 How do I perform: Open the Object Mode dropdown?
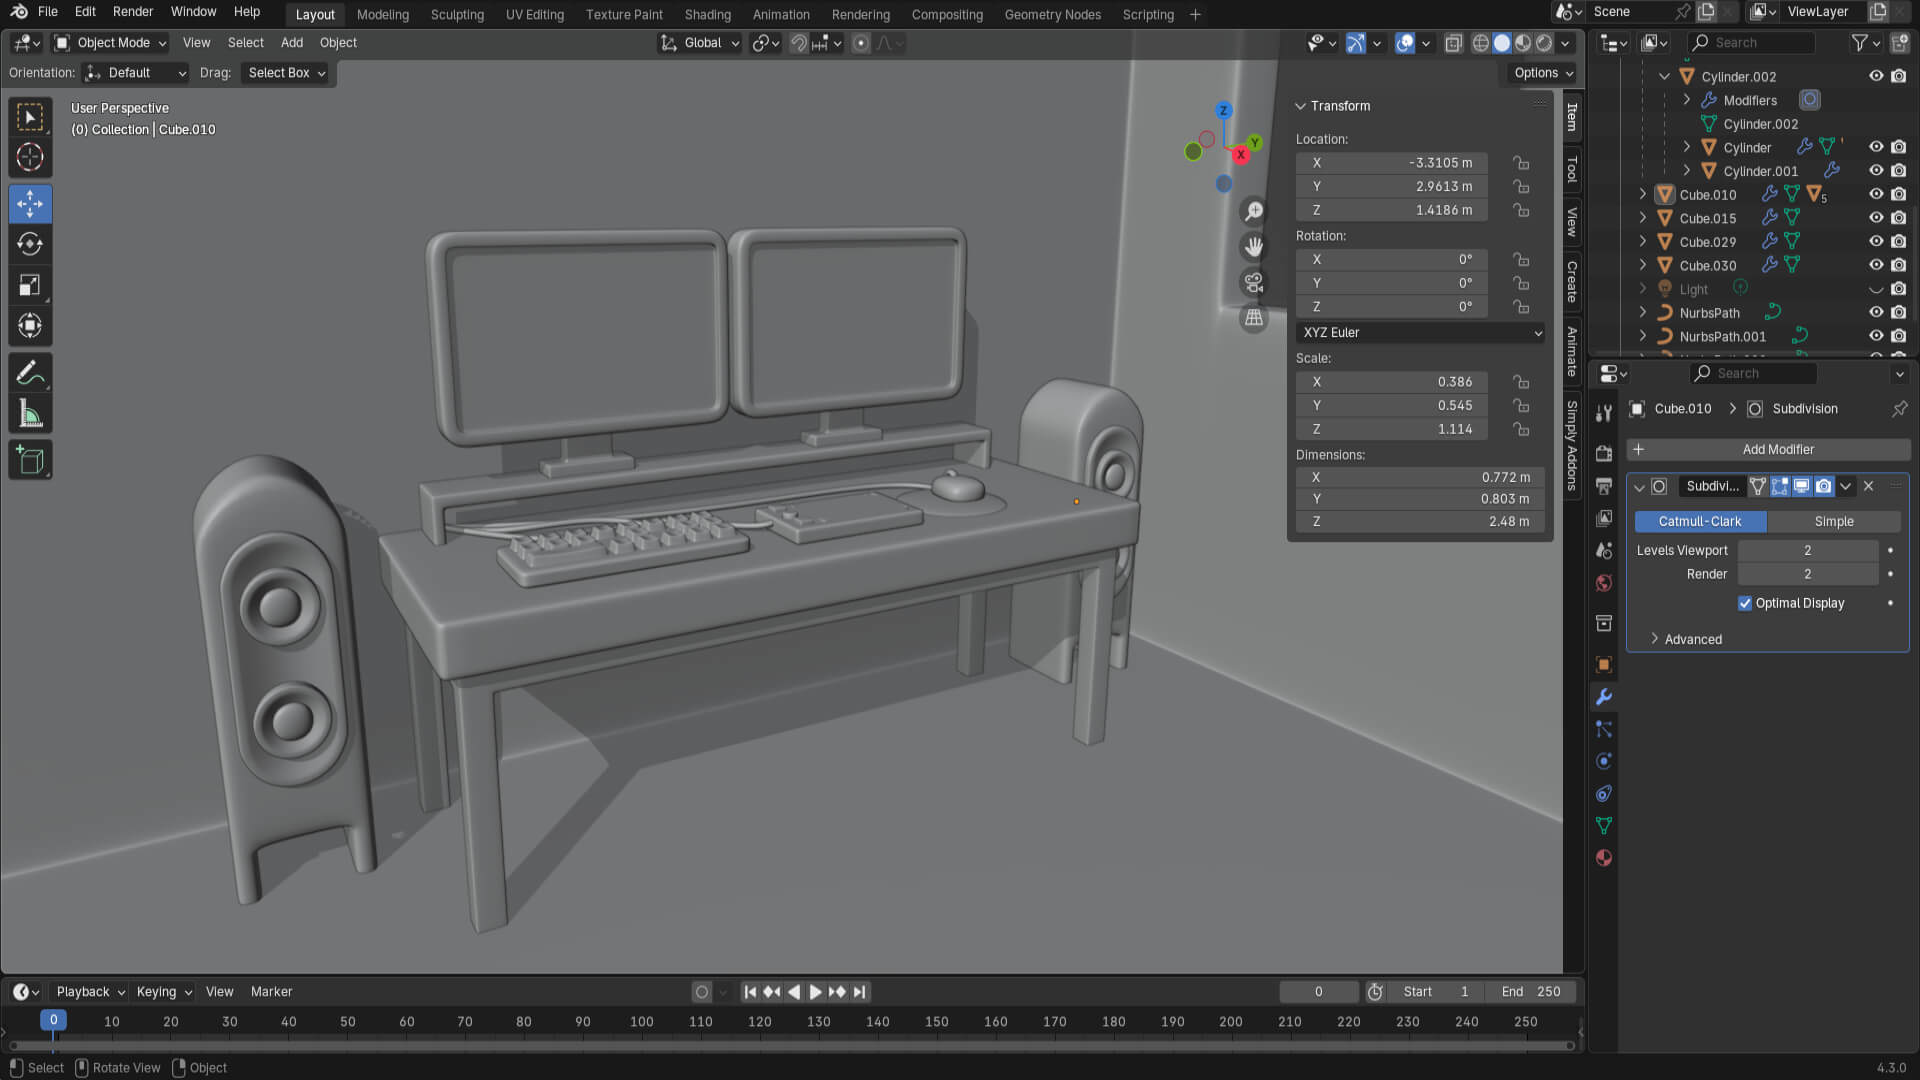(112, 43)
